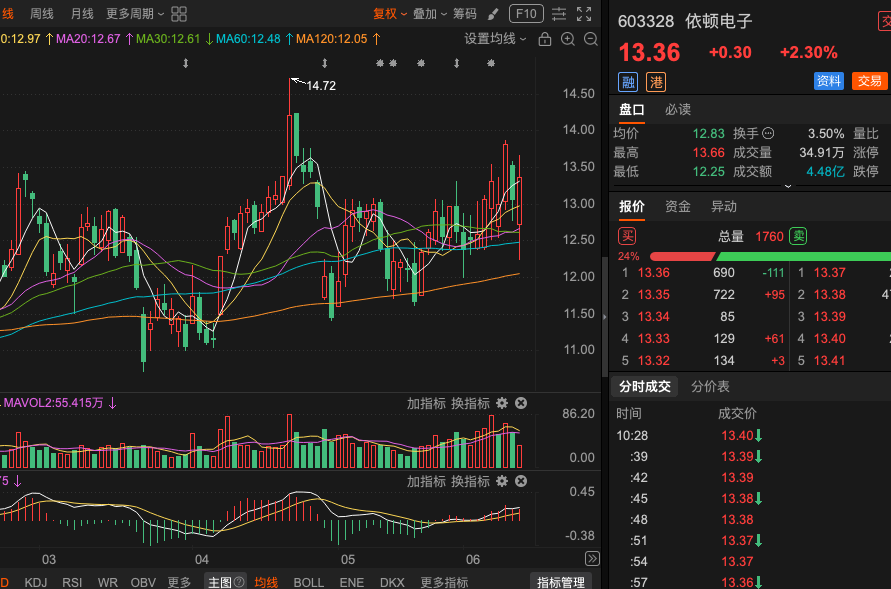Select OBV indicator
The height and width of the screenshot is (589, 891).
pyautogui.click(x=143, y=582)
